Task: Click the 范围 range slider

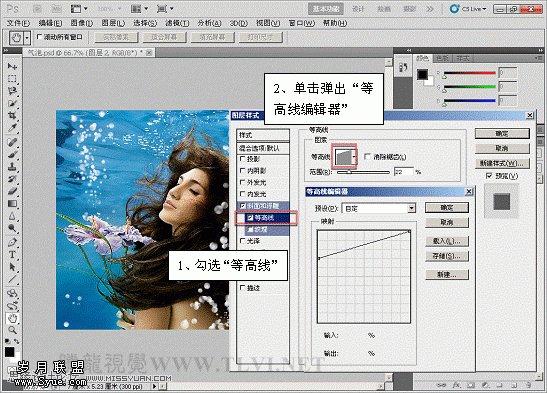Action: click(363, 172)
